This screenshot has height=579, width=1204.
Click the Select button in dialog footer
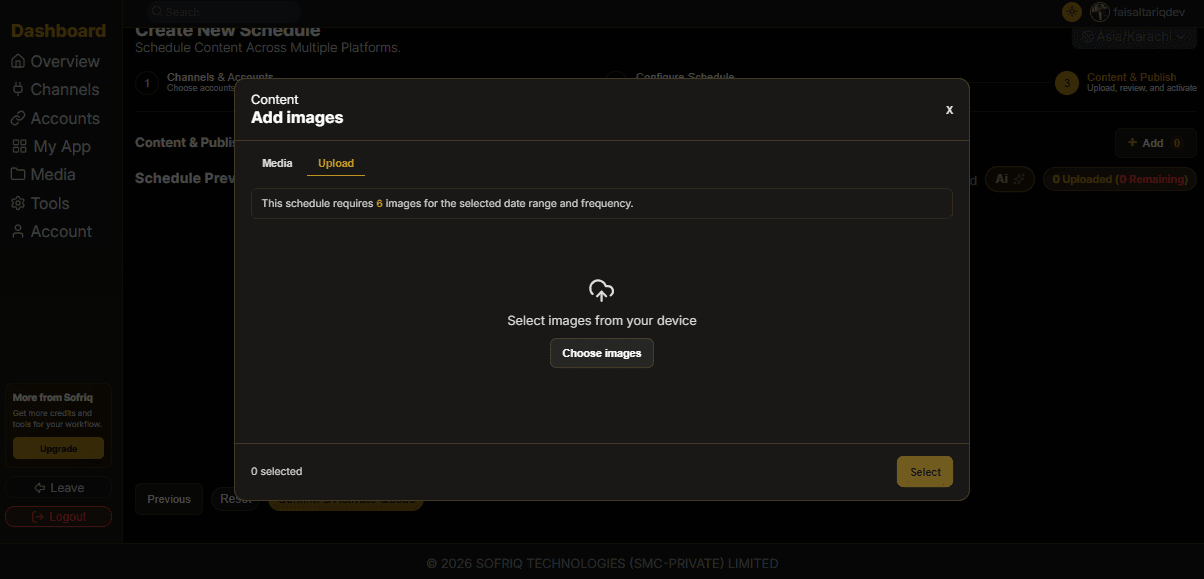coord(925,472)
